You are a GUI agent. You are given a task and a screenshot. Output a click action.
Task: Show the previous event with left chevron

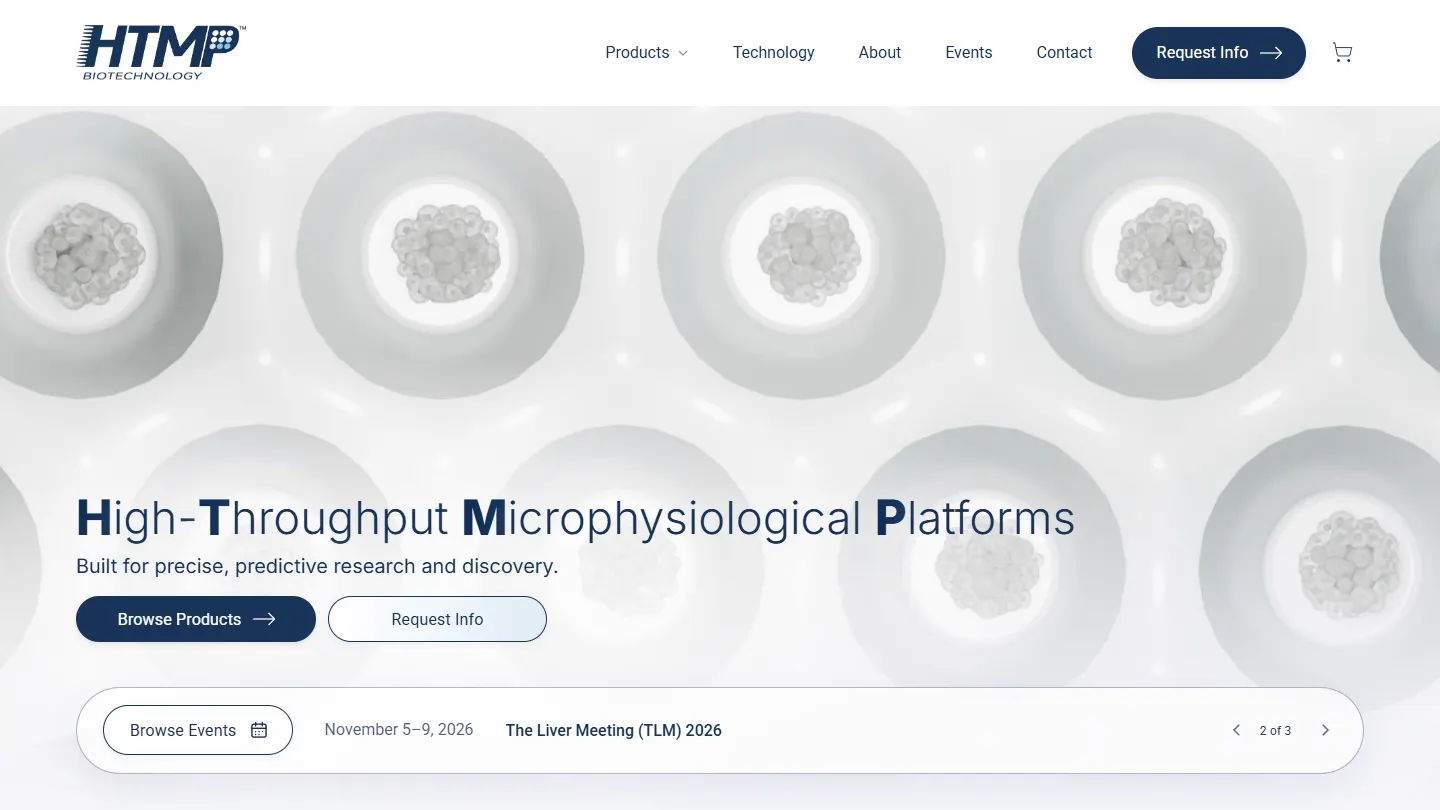tap(1236, 730)
